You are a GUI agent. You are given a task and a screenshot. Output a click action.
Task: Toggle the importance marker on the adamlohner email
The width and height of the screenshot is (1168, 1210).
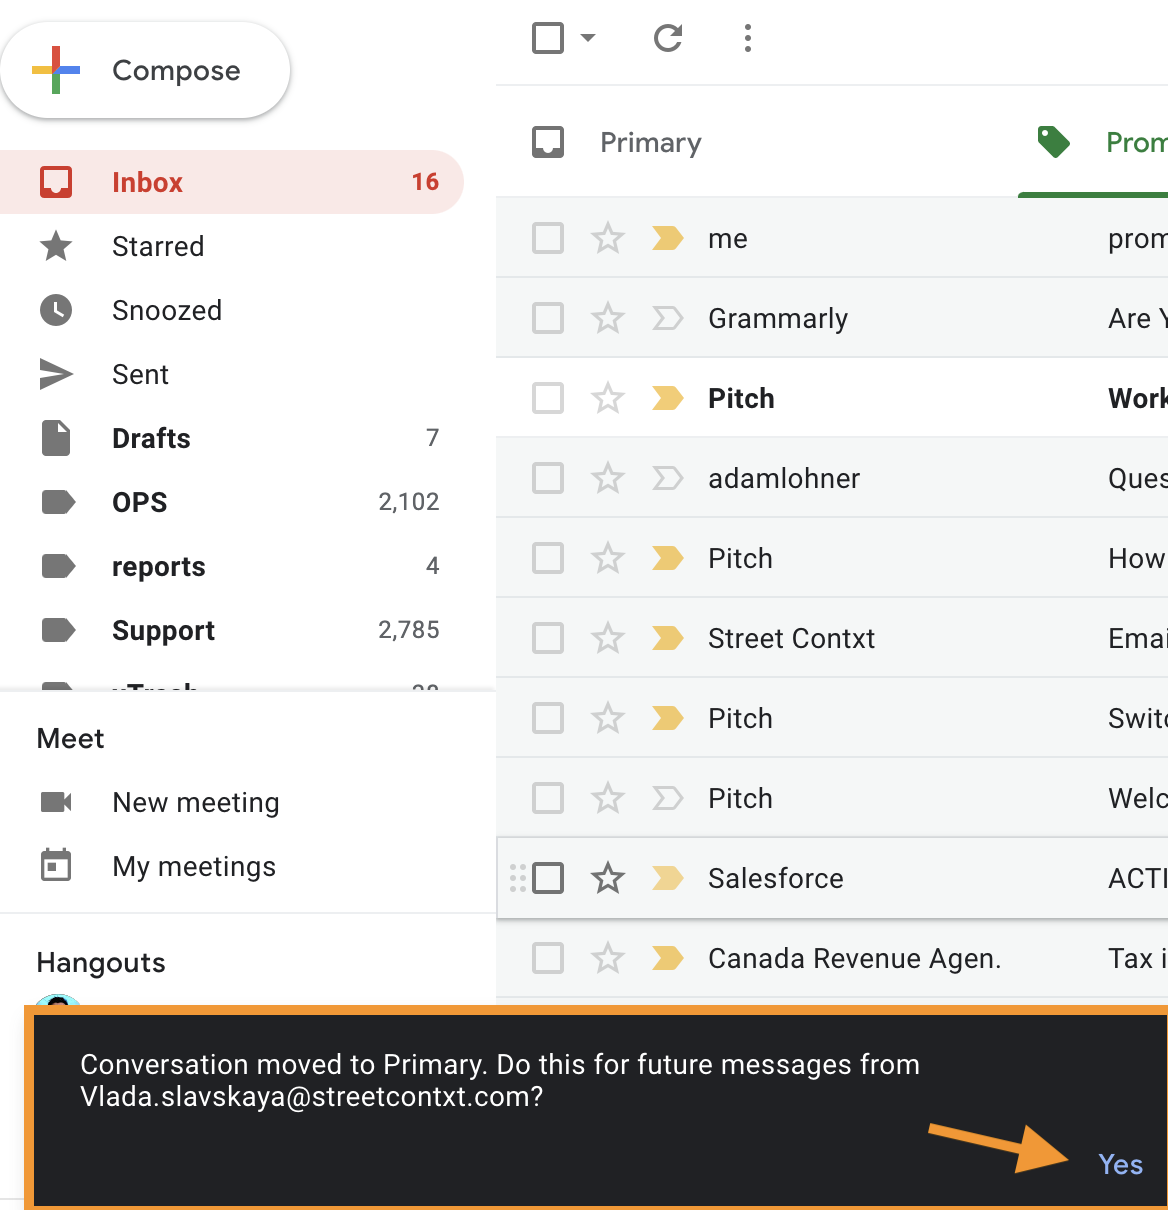pyautogui.click(x=667, y=478)
